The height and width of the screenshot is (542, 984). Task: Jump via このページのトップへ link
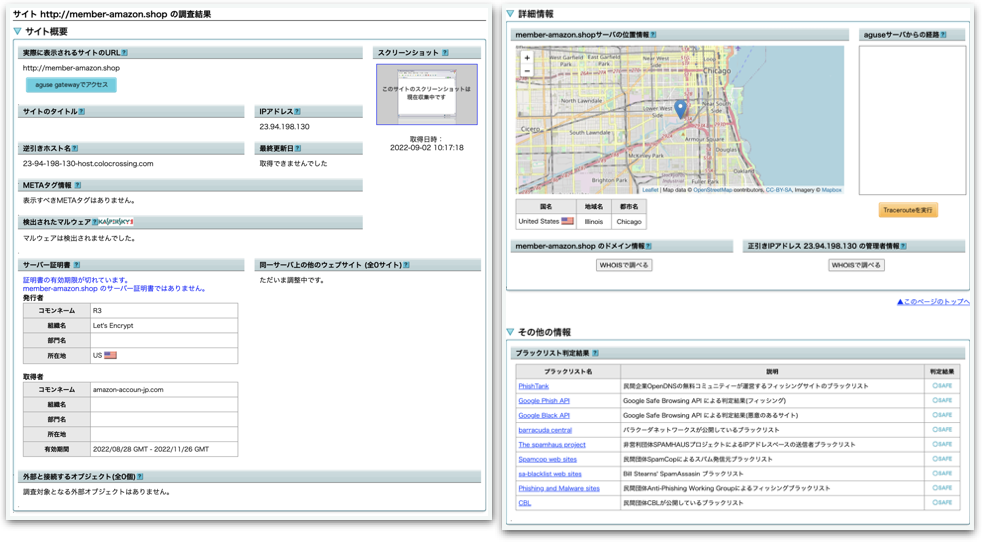[933, 302]
